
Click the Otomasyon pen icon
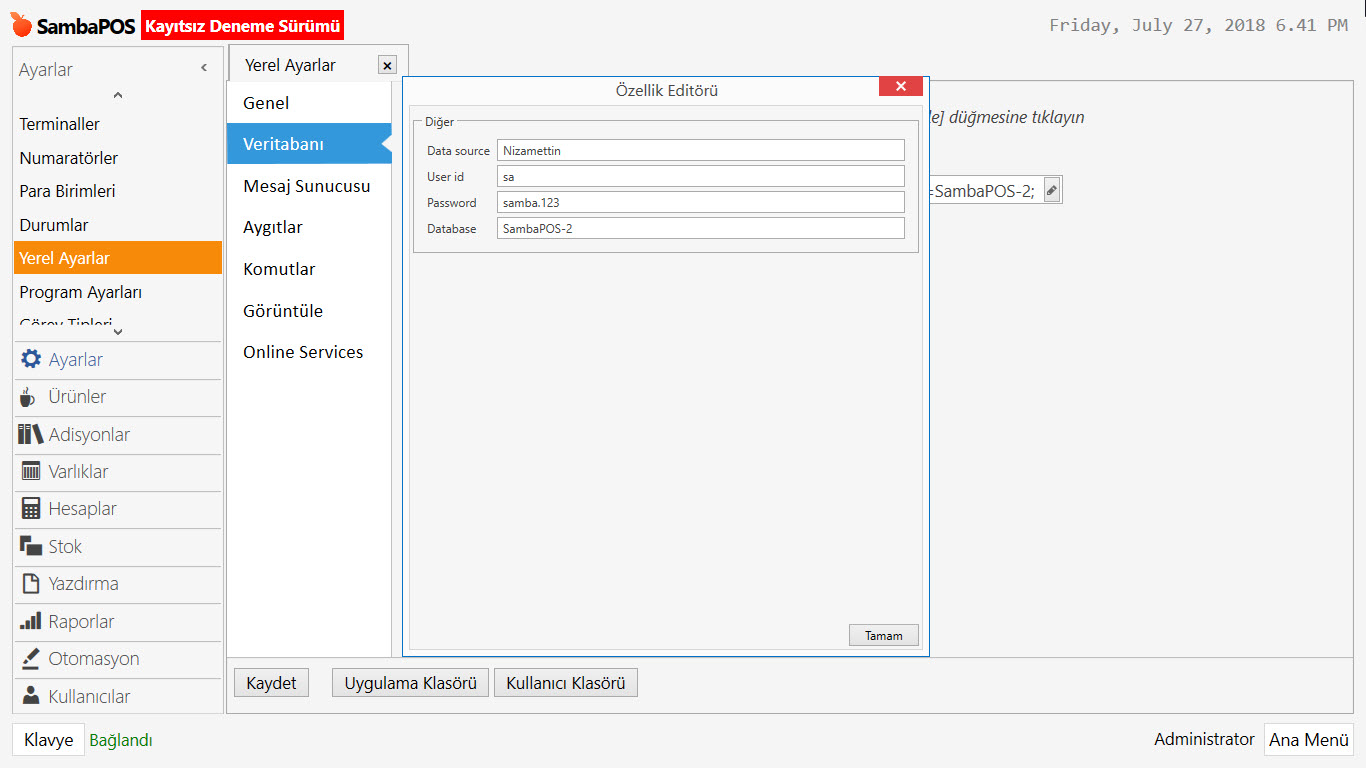[31, 659]
